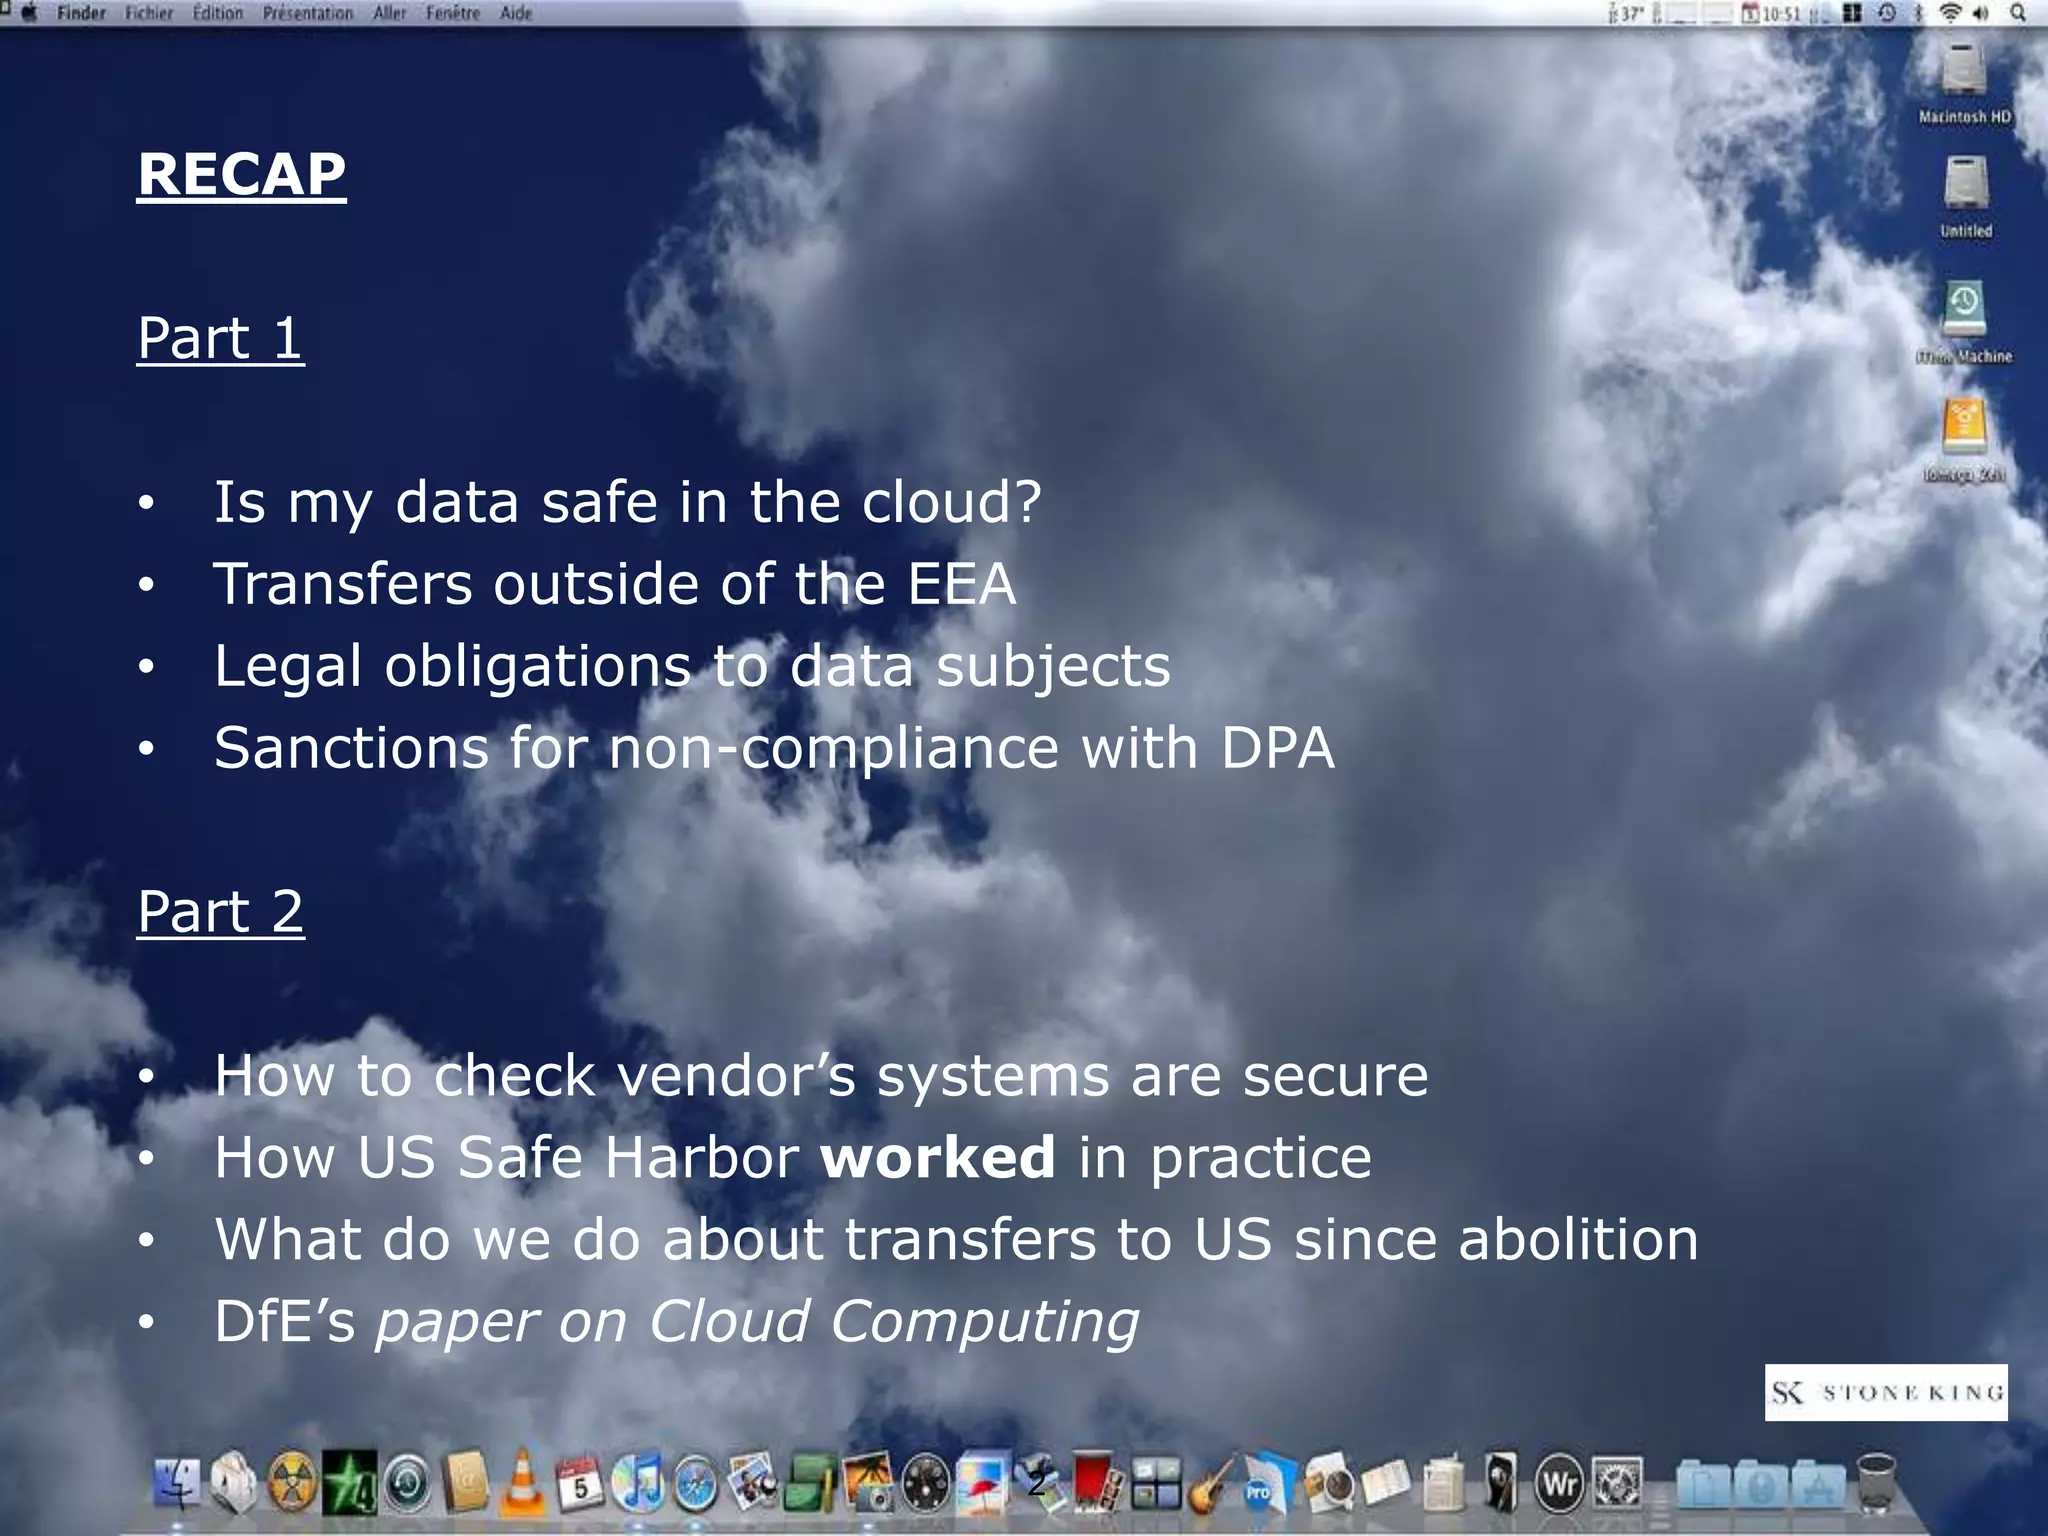Click "Transfers outside of the EEA" bullet
The height and width of the screenshot is (1536, 2048).
tap(615, 584)
